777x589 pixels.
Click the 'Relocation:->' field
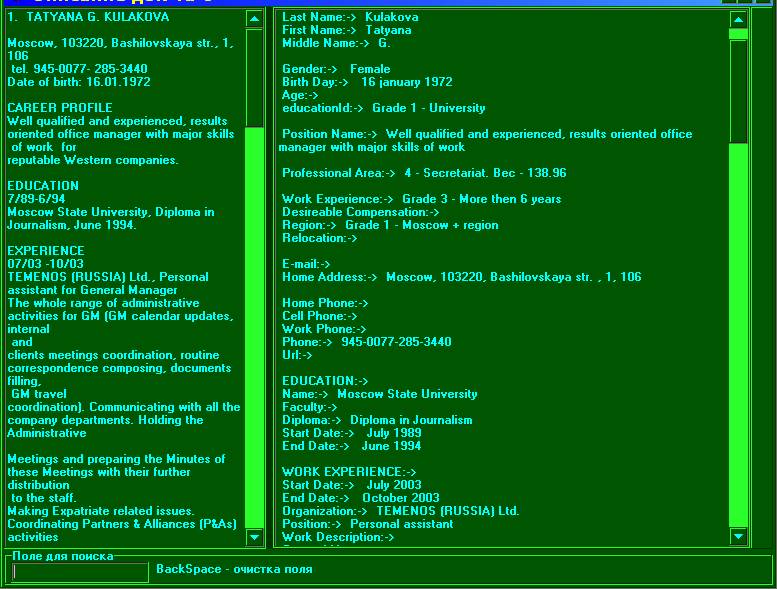pos(320,238)
